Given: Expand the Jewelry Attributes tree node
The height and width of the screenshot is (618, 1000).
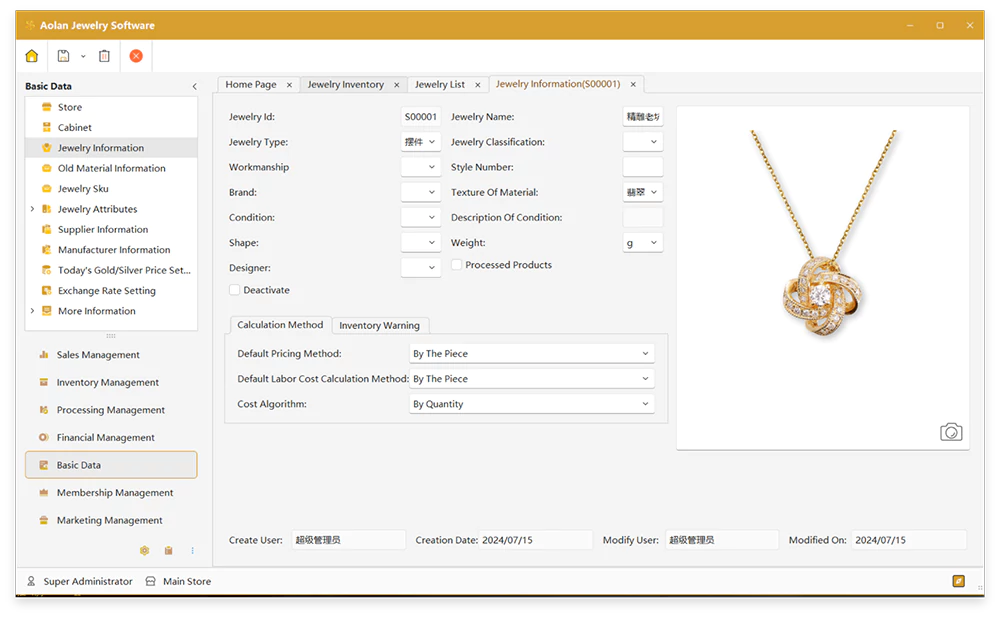Looking at the screenshot, I should (32, 209).
